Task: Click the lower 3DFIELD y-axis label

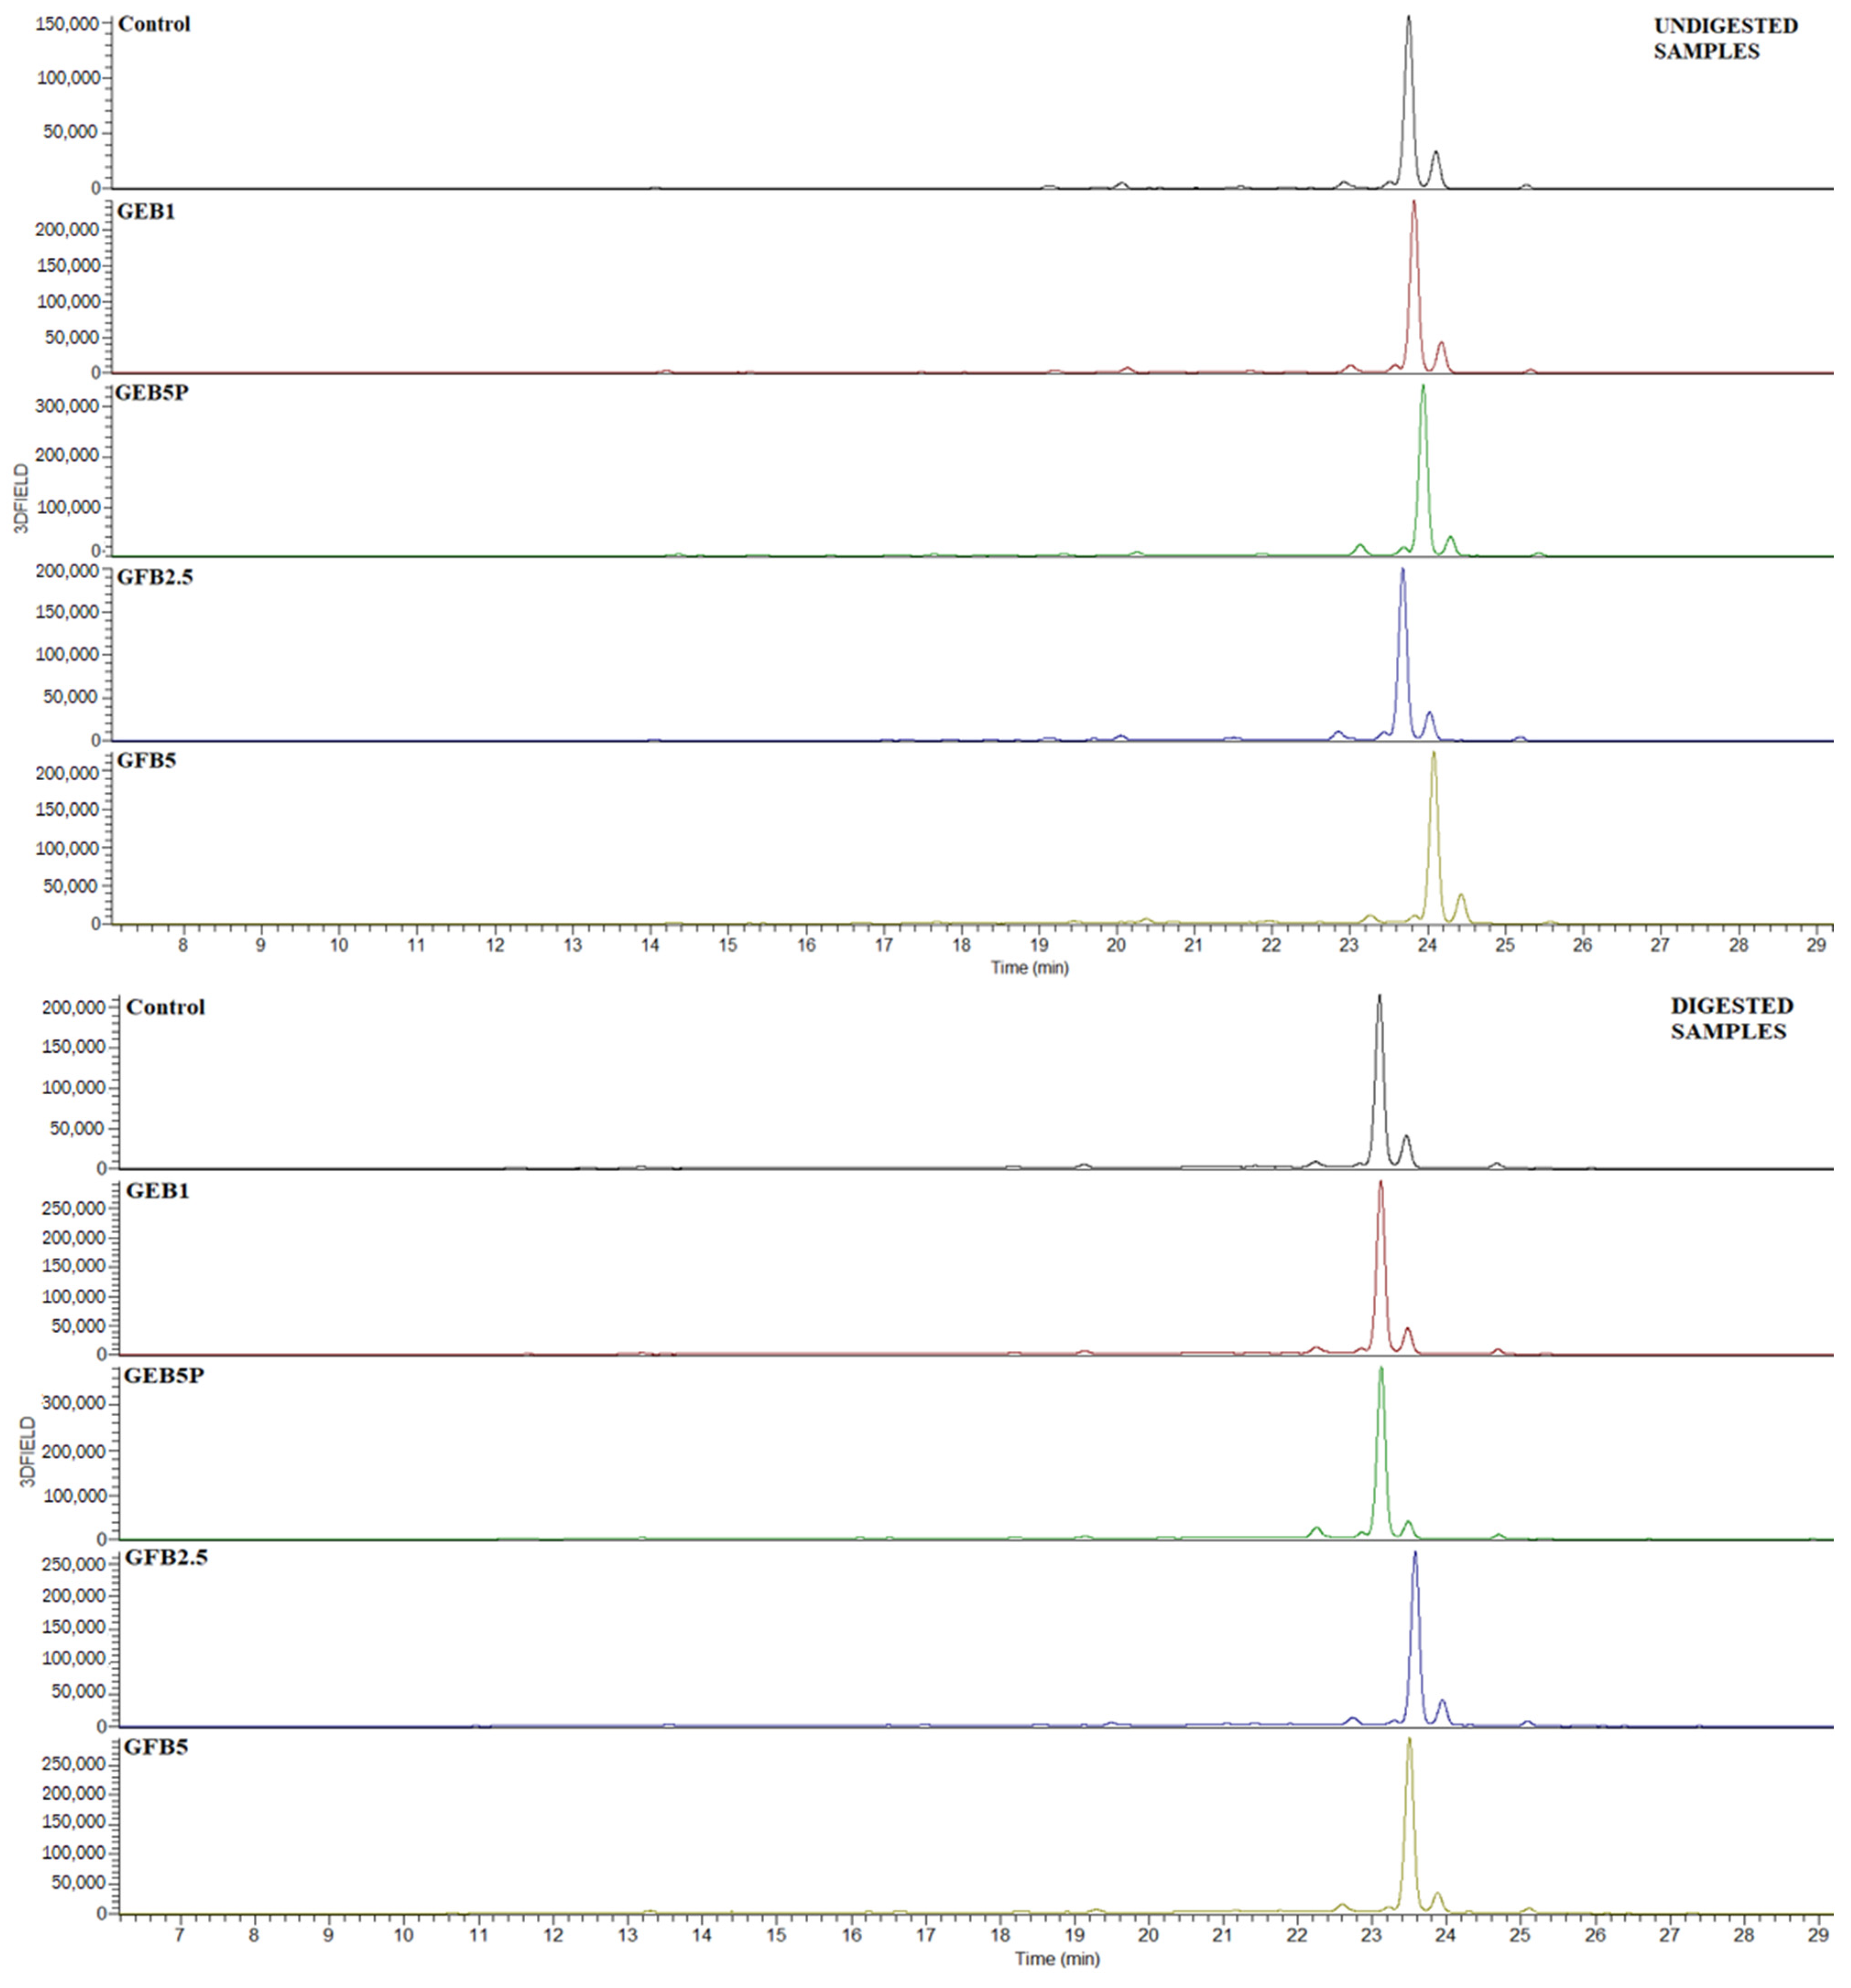Action: click(28, 1451)
